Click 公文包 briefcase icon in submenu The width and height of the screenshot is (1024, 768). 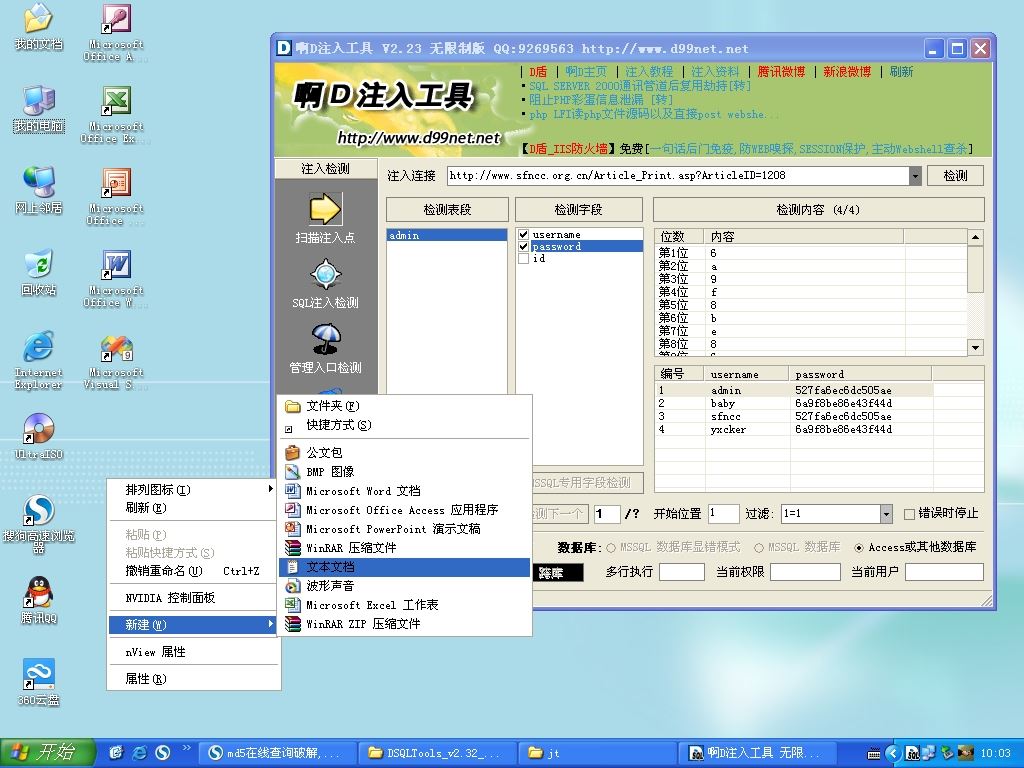(293, 453)
